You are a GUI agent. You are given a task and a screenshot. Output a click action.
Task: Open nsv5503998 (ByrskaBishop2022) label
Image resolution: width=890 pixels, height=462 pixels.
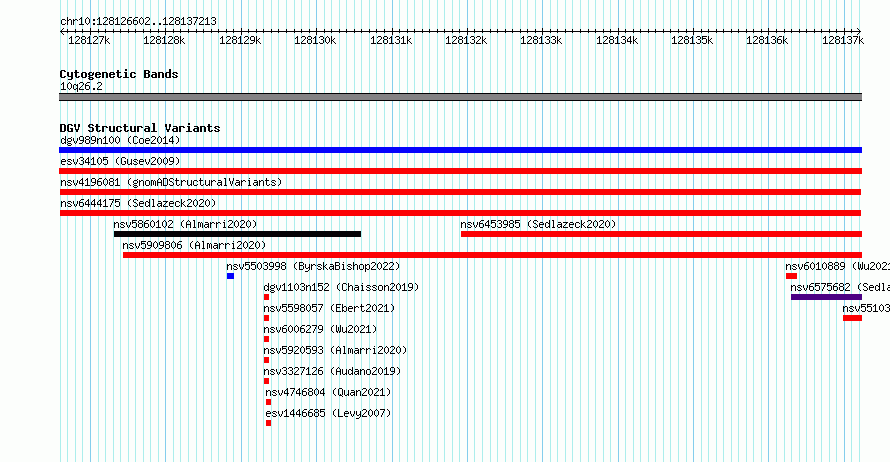pyautogui.click(x=313, y=266)
